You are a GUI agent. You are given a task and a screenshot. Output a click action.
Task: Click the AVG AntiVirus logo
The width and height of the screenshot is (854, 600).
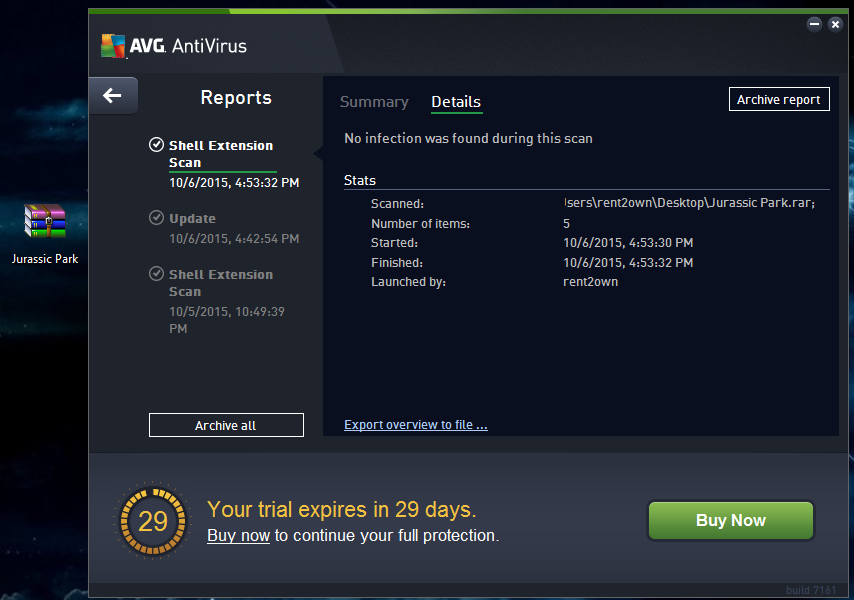(x=174, y=46)
